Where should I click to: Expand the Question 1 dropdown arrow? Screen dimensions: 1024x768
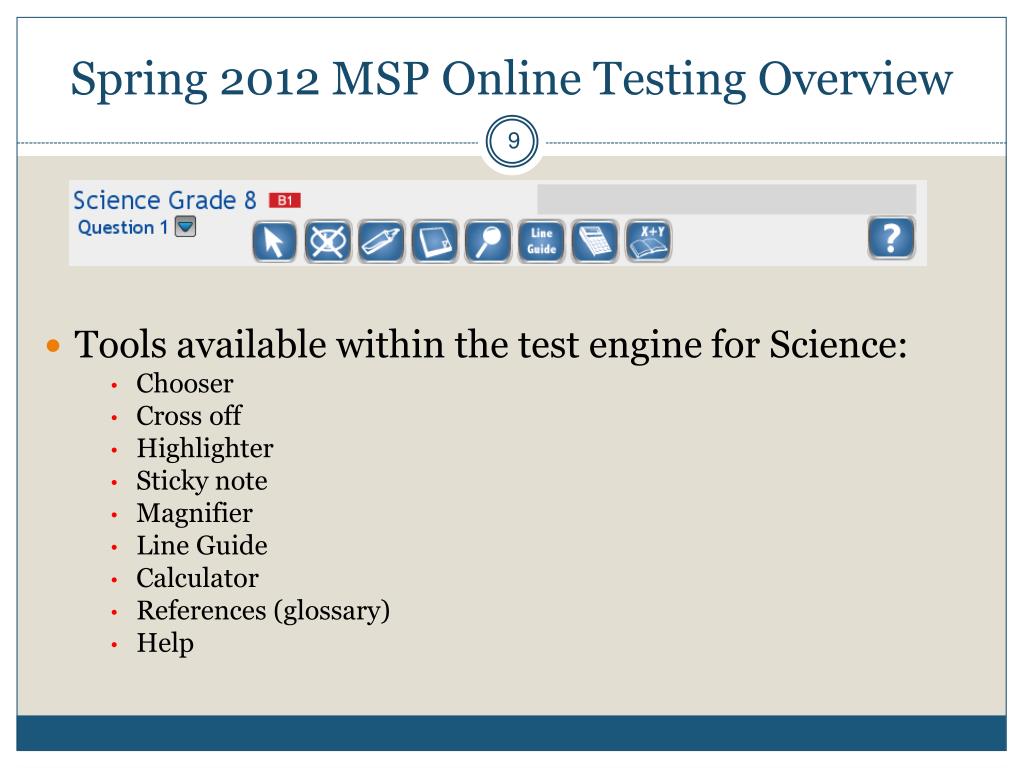pos(185,227)
